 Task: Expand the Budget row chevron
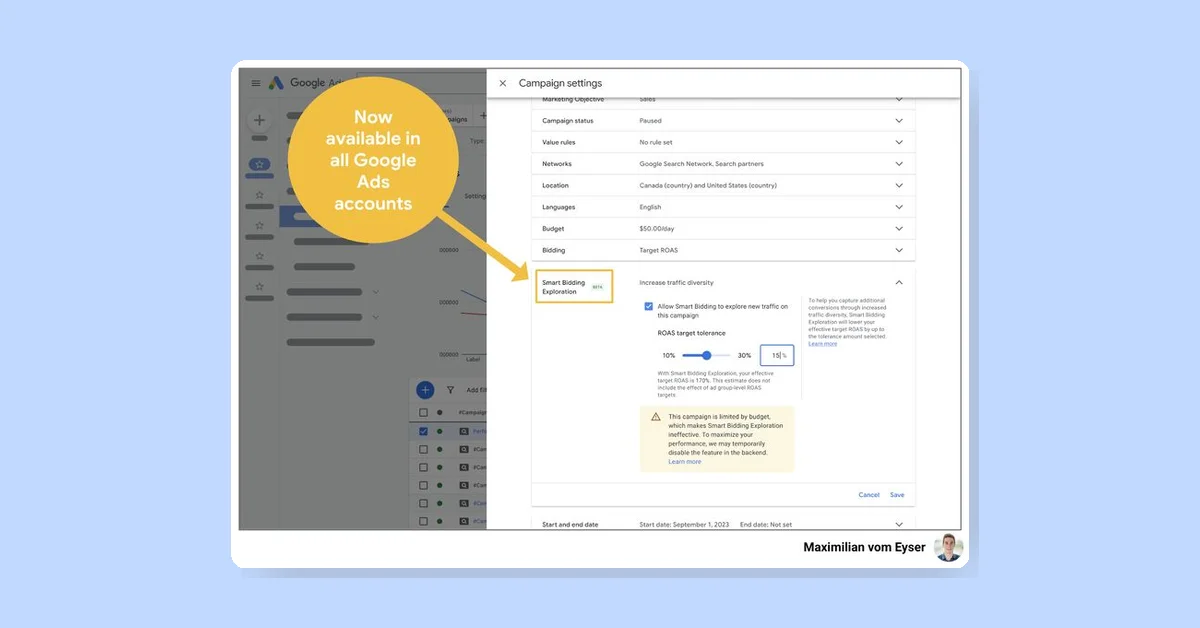tap(898, 229)
